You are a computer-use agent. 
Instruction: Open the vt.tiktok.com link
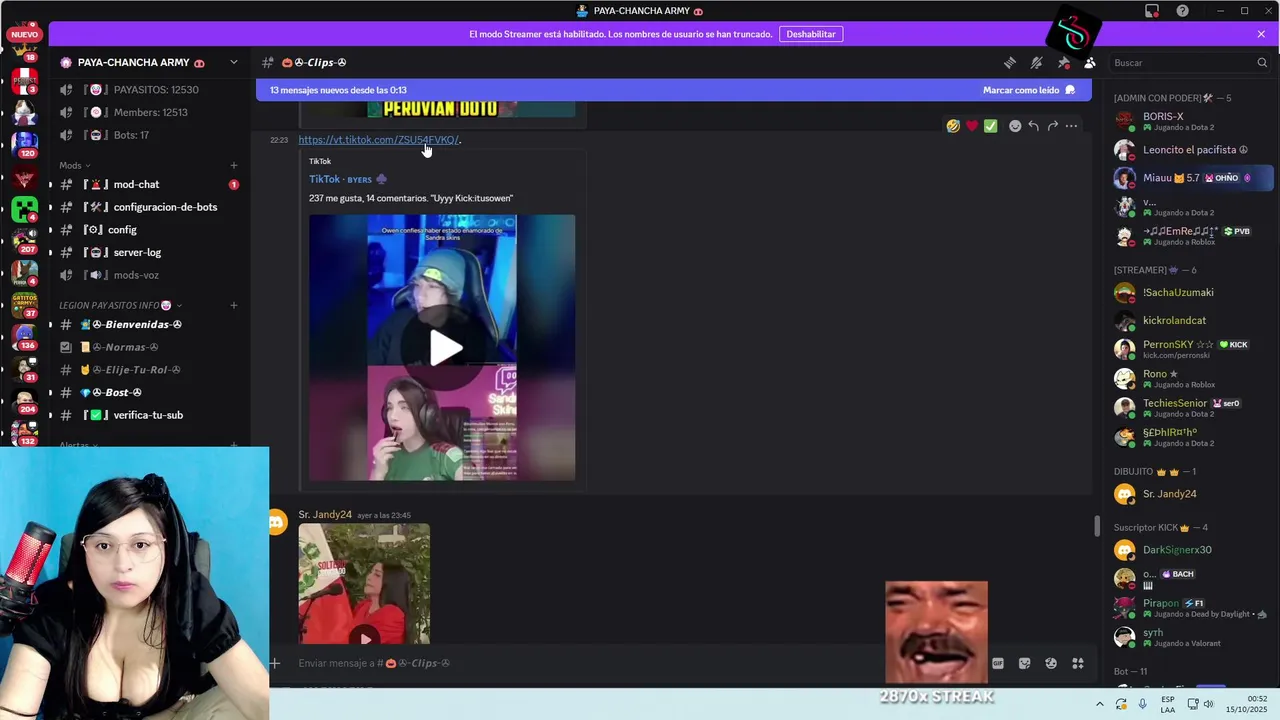pos(378,140)
